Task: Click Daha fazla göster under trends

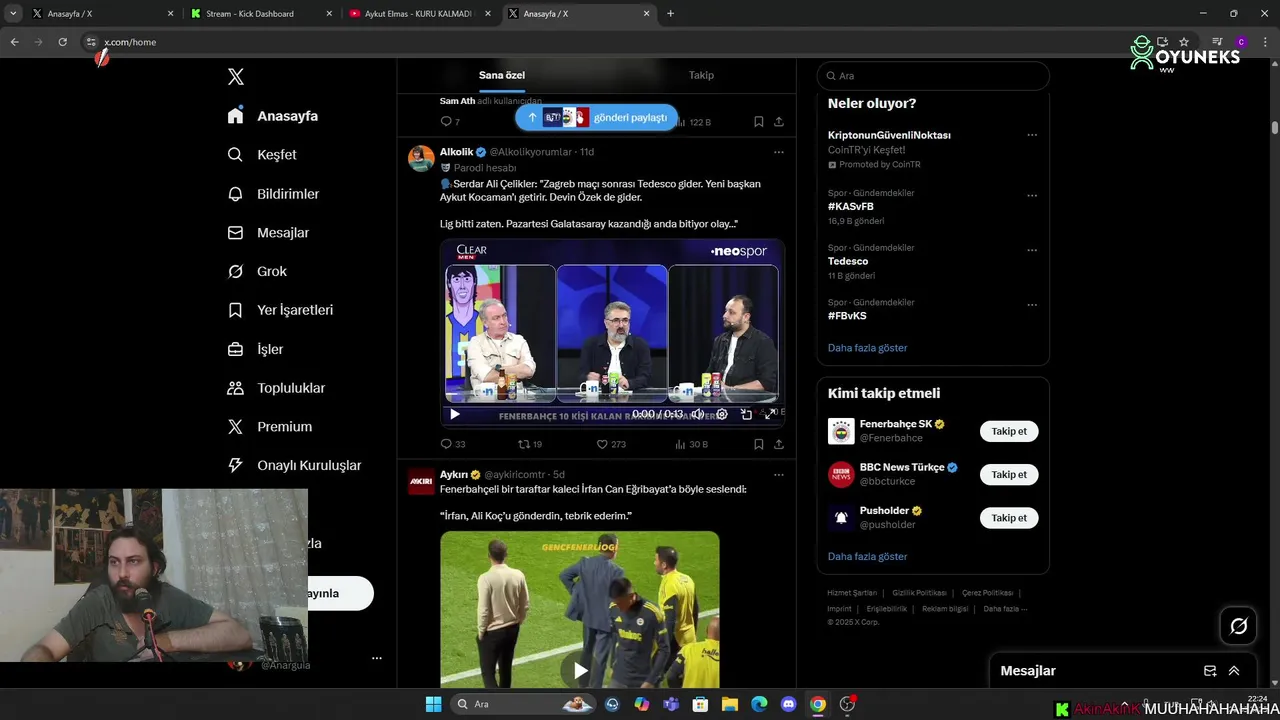Action: click(868, 348)
